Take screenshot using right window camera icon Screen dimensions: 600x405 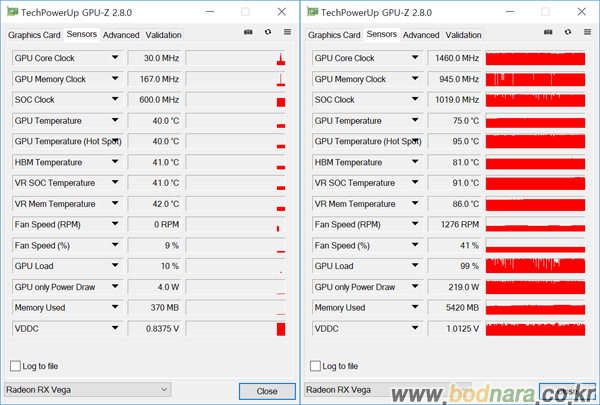point(548,32)
